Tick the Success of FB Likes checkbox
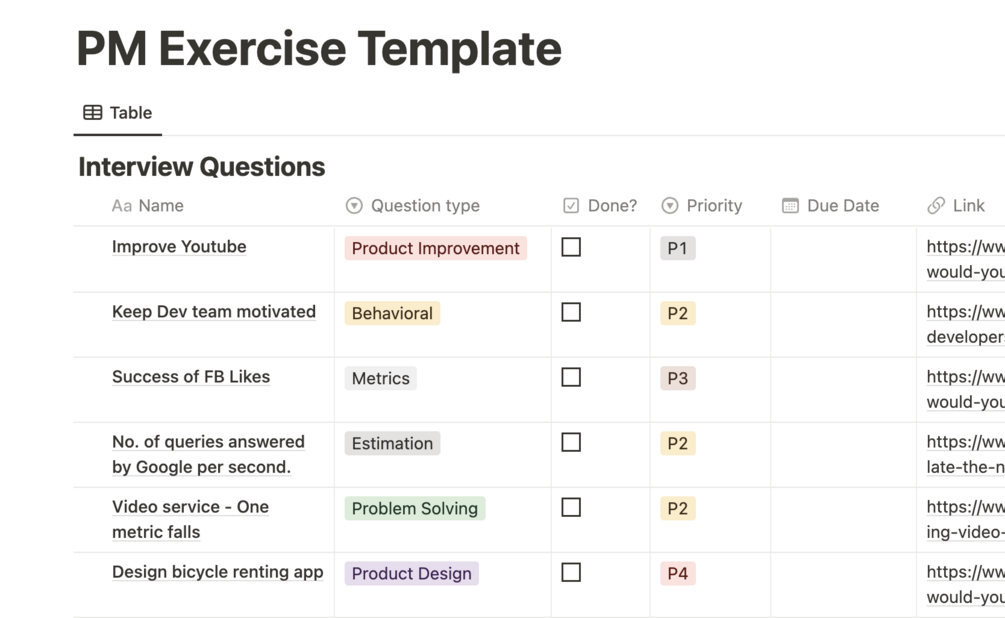Screen dimensions: 1005x618 [571, 377]
